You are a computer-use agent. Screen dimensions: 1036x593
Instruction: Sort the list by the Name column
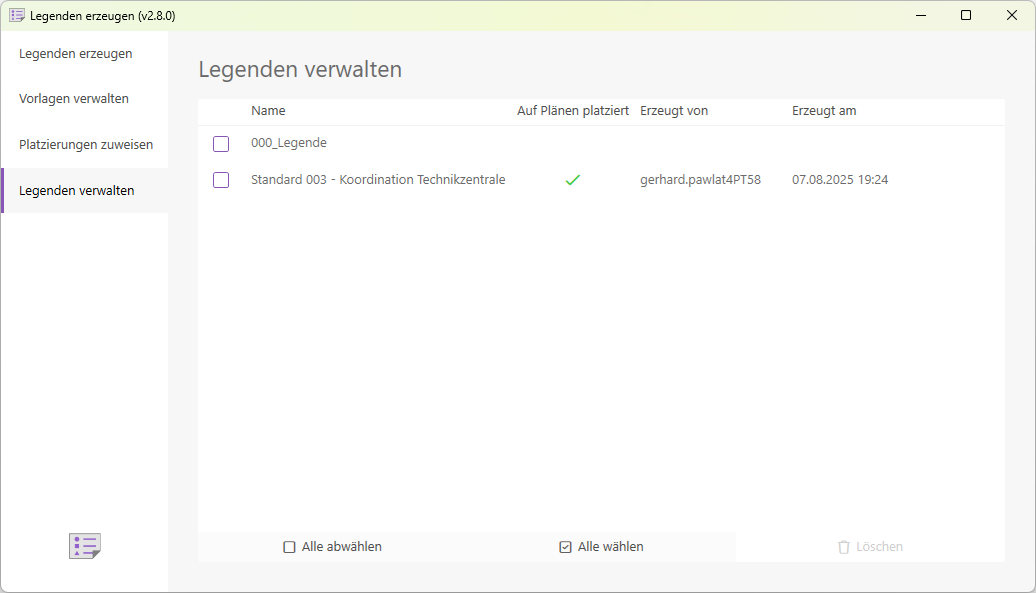(268, 110)
